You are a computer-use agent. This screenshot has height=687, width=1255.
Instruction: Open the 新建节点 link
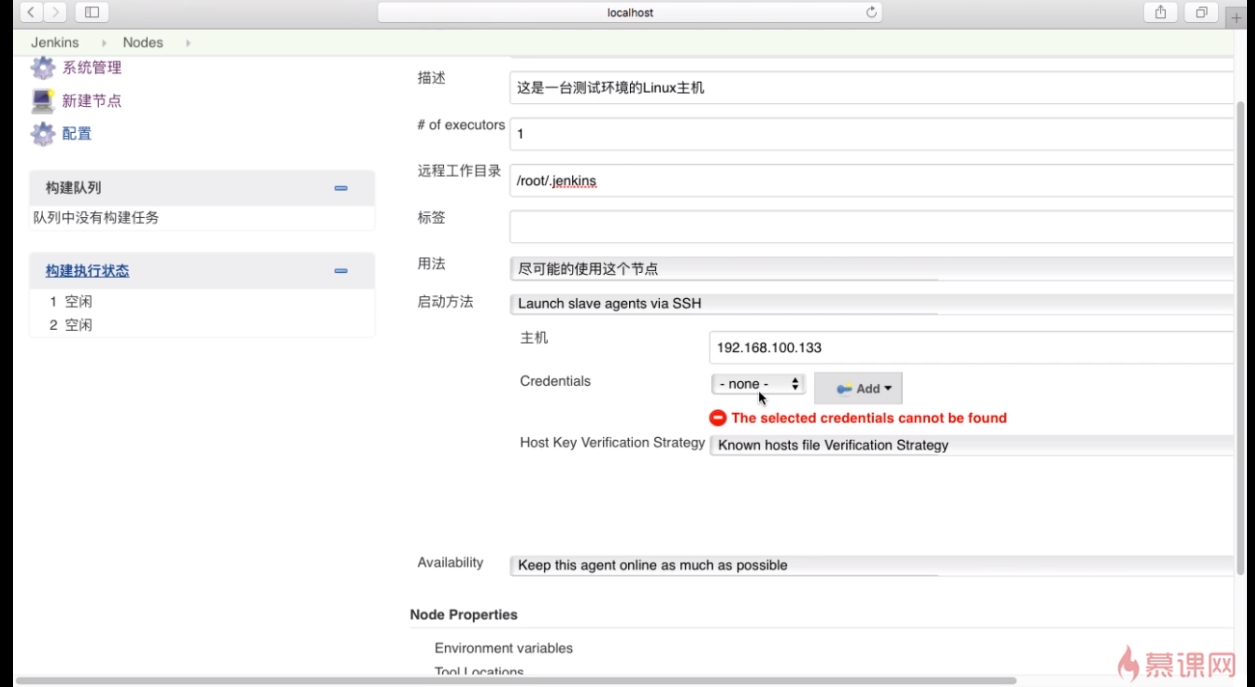(x=92, y=101)
